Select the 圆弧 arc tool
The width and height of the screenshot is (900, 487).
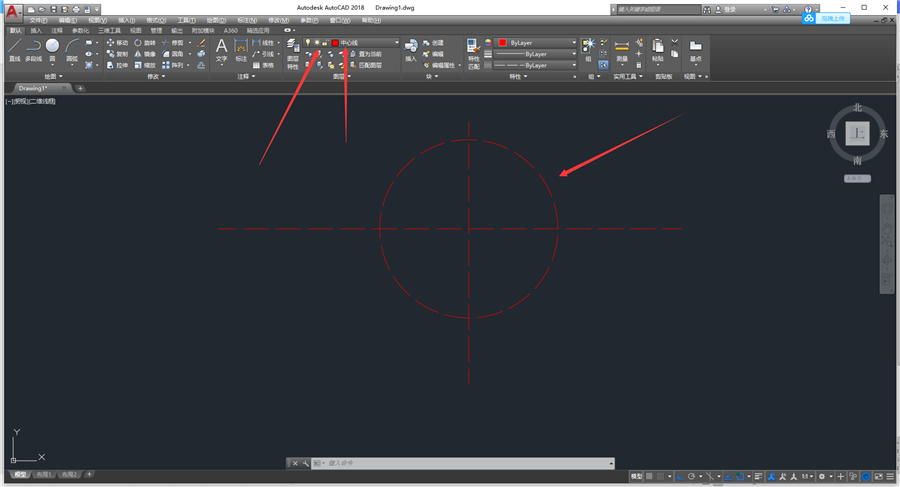click(x=72, y=50)
